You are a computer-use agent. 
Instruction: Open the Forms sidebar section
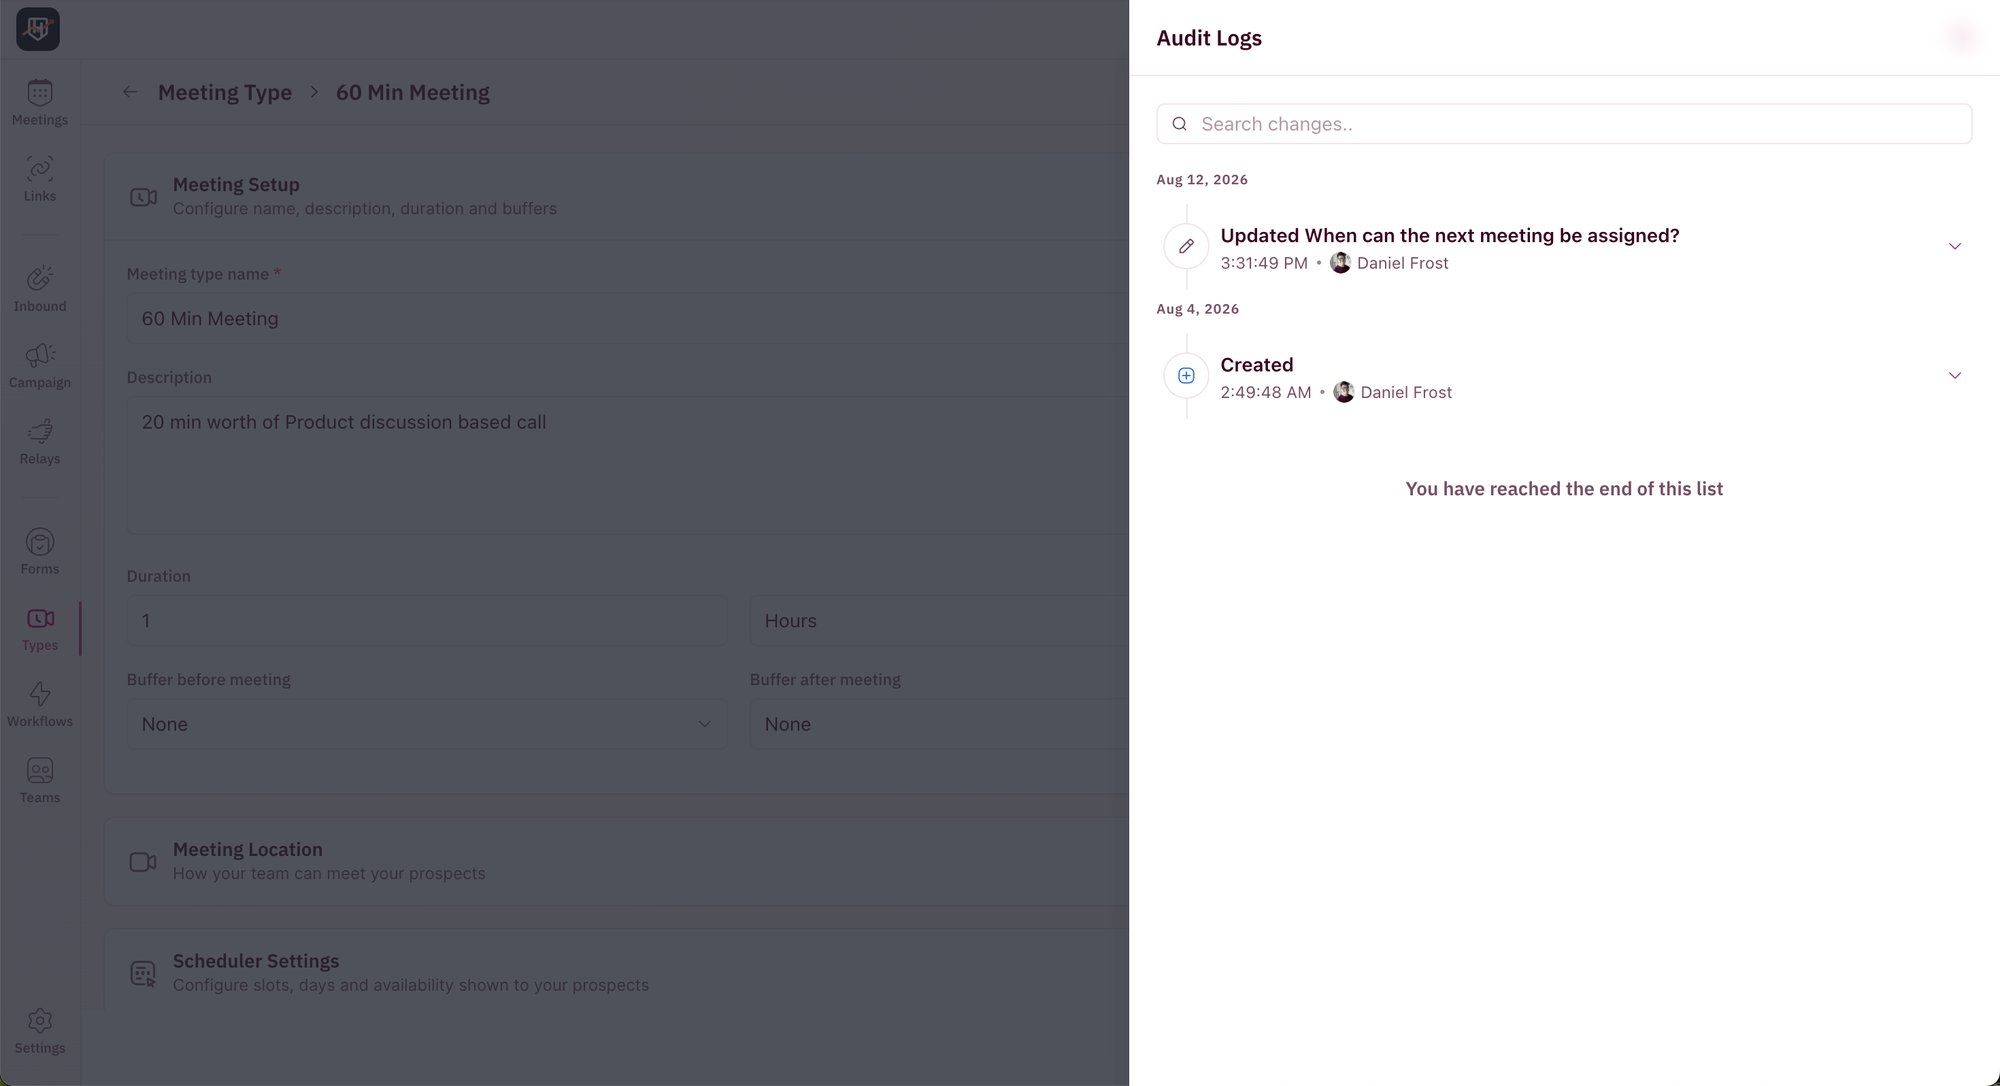pos(40,552)
